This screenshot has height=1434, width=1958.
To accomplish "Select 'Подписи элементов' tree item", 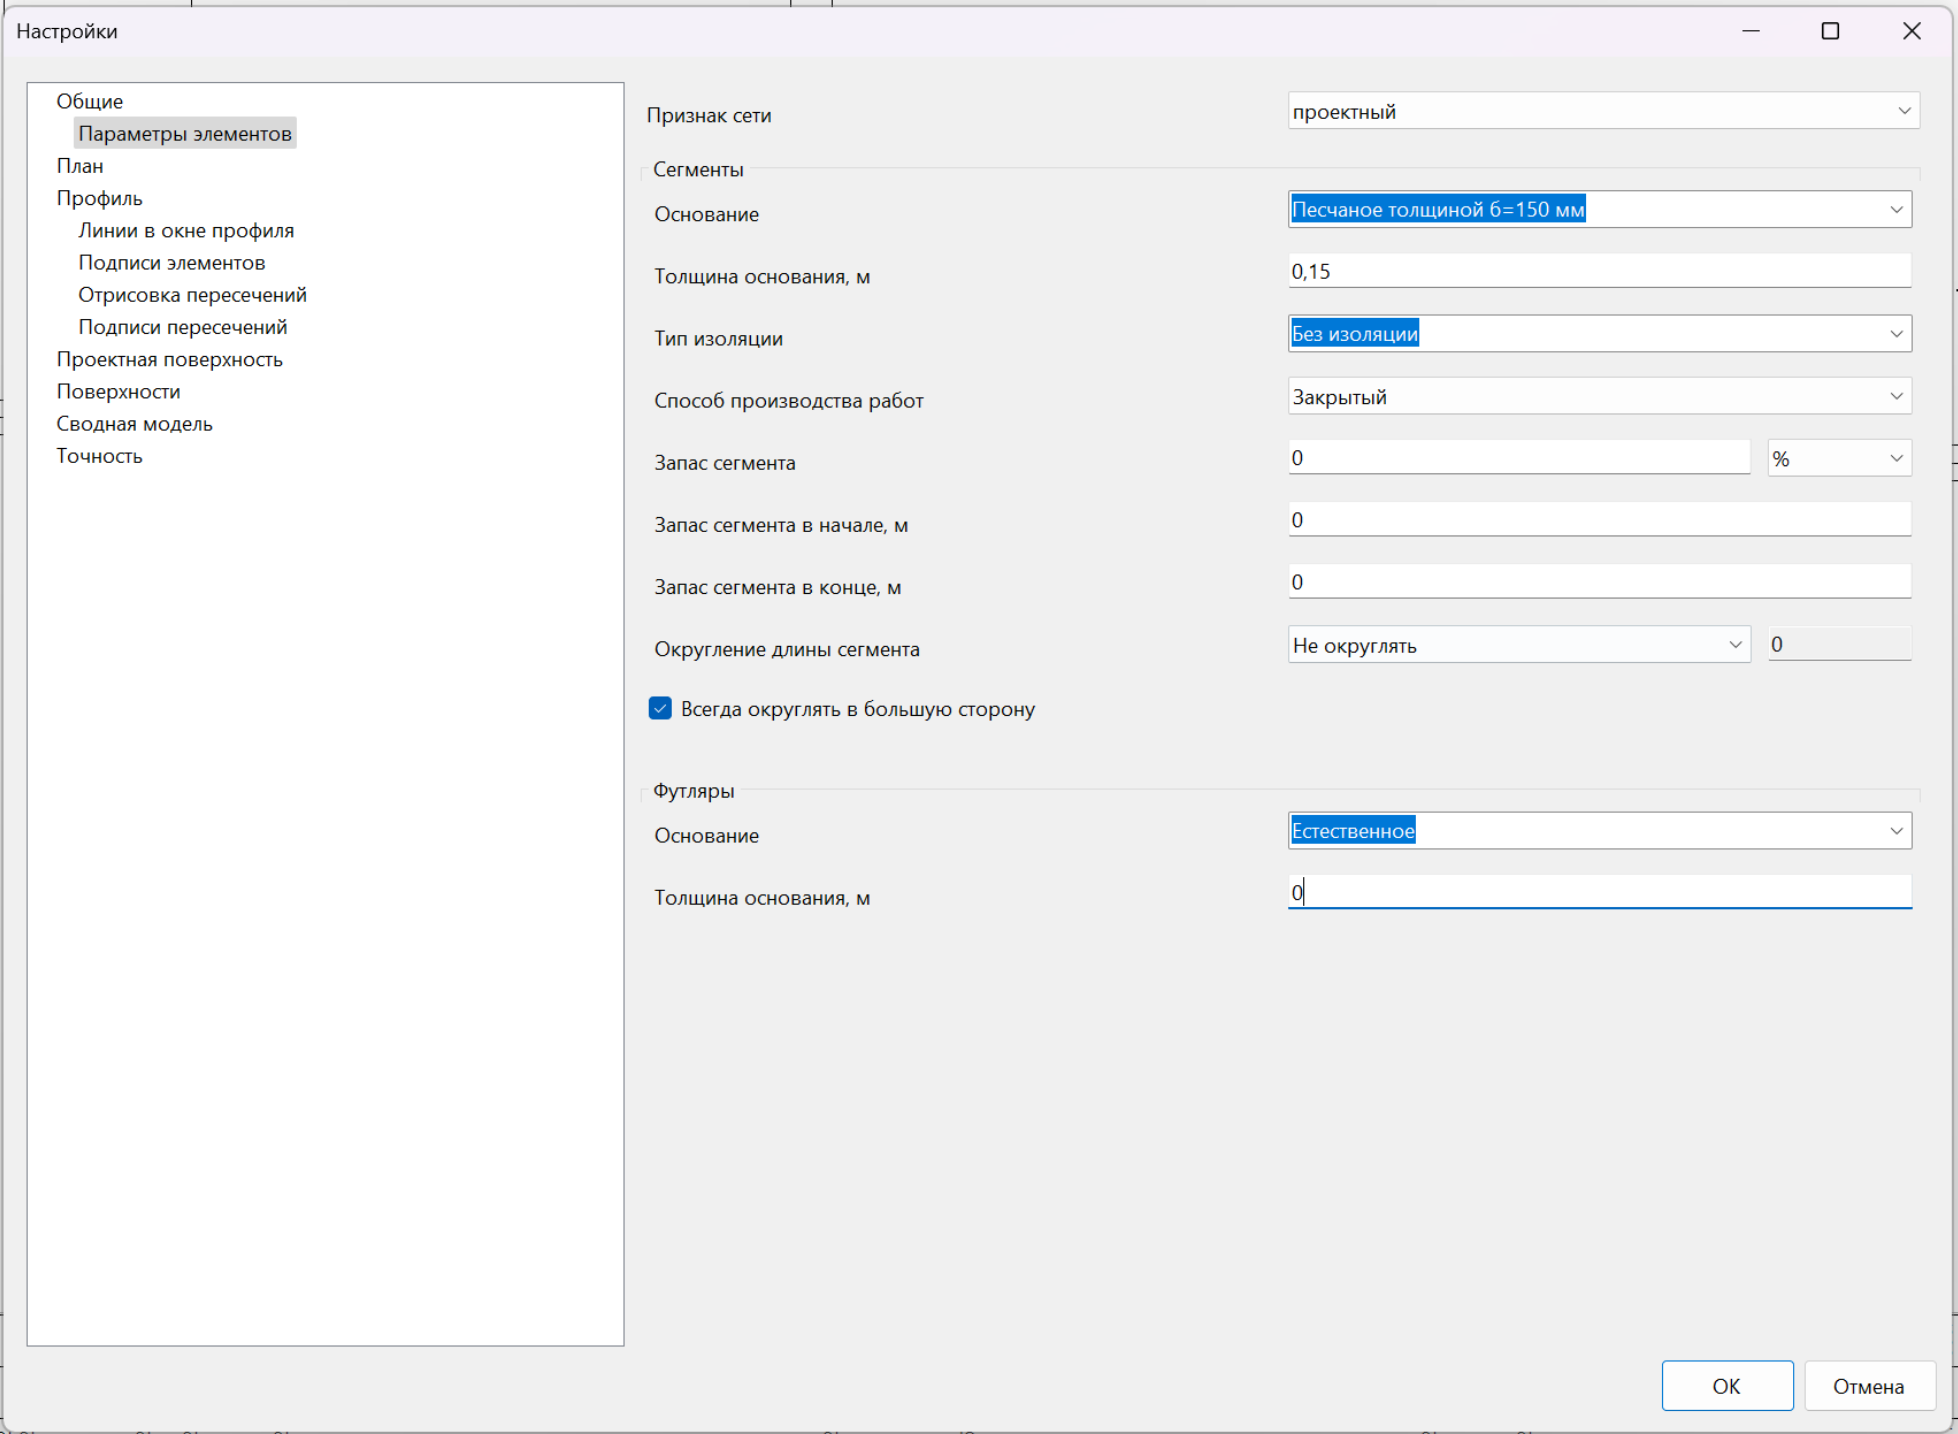I will click(172, 263).
